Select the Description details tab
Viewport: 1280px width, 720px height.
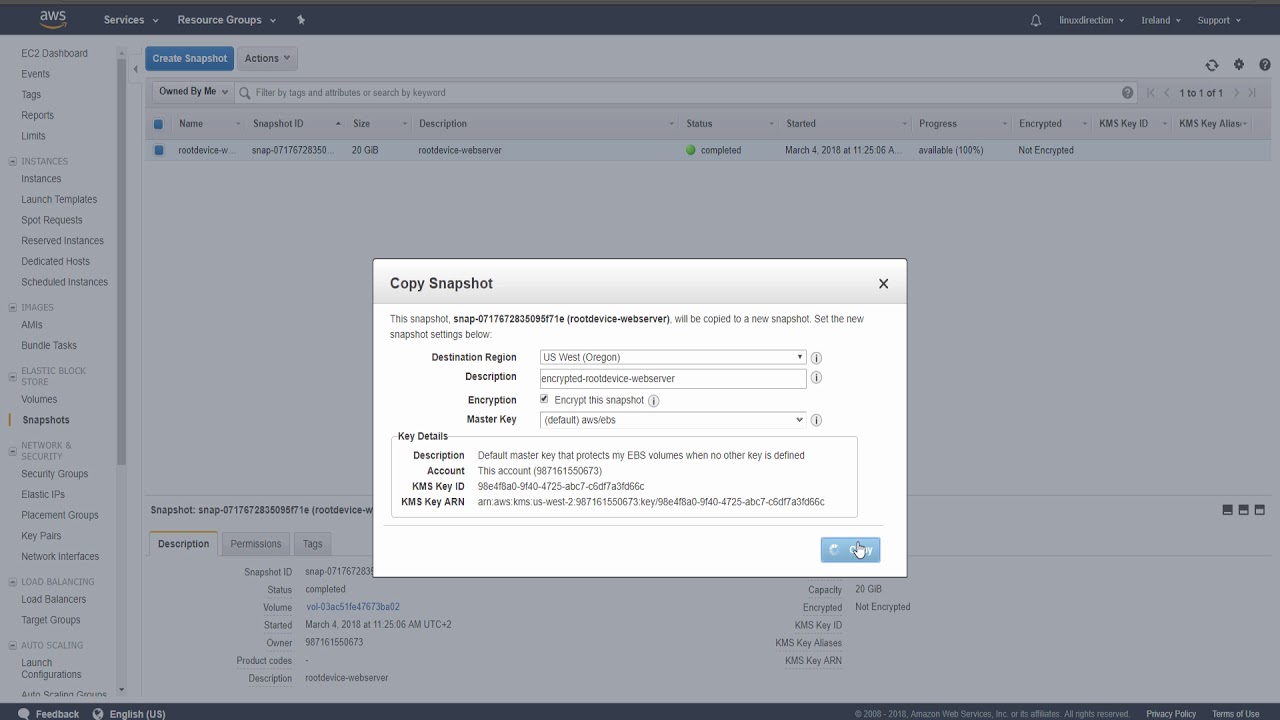pyautogui.click(x=183, y=544)
